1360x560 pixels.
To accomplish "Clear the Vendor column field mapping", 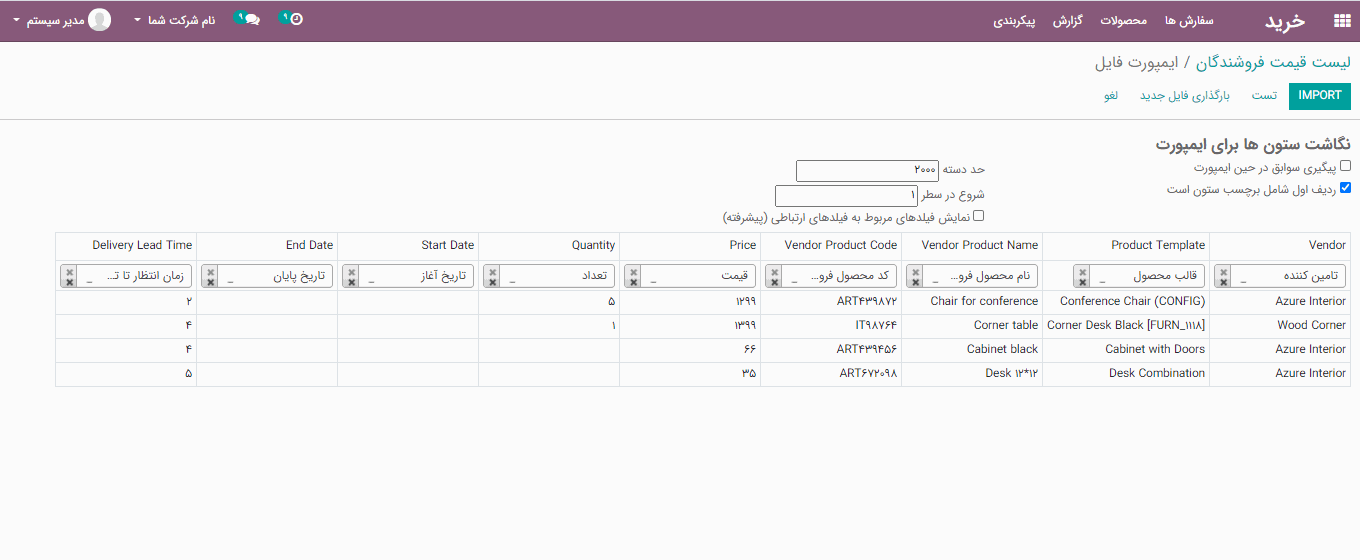I will (1224, 276).
